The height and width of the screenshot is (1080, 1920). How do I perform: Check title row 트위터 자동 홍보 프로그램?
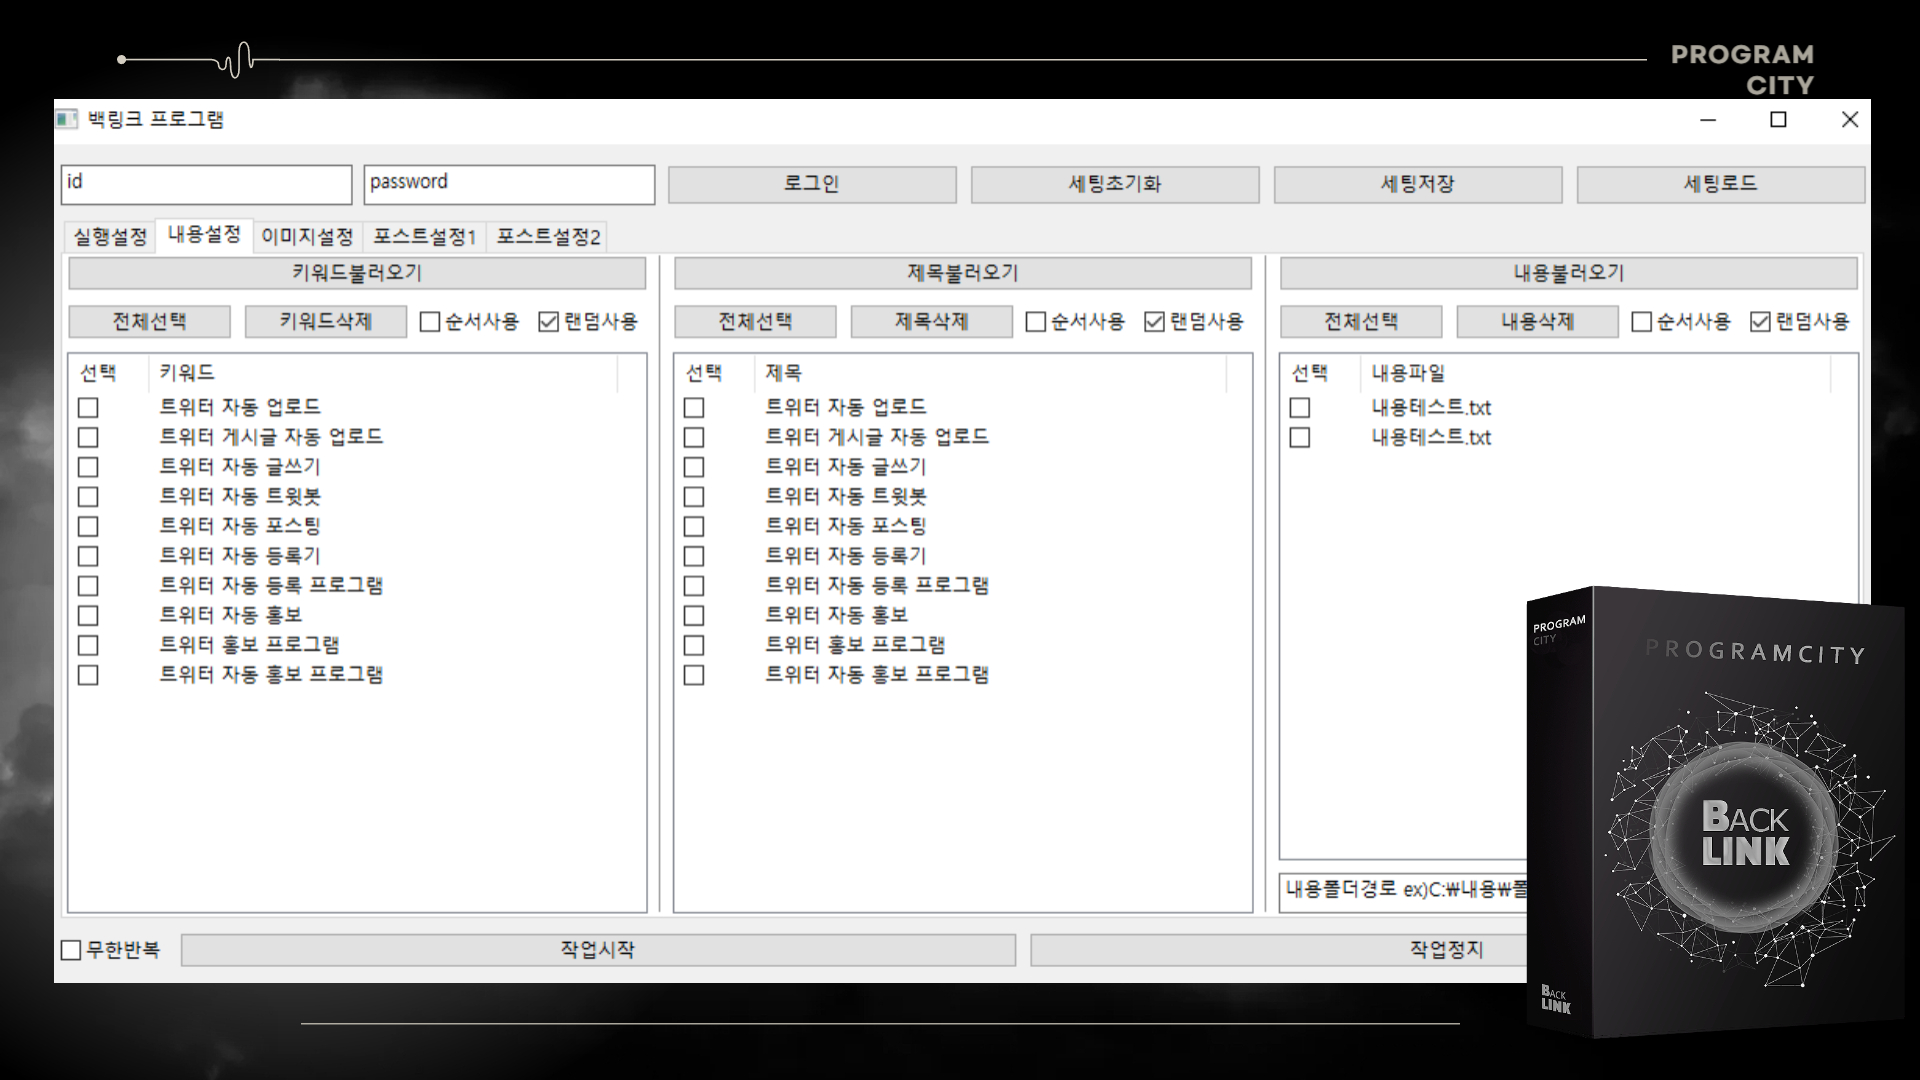point(694,675)
